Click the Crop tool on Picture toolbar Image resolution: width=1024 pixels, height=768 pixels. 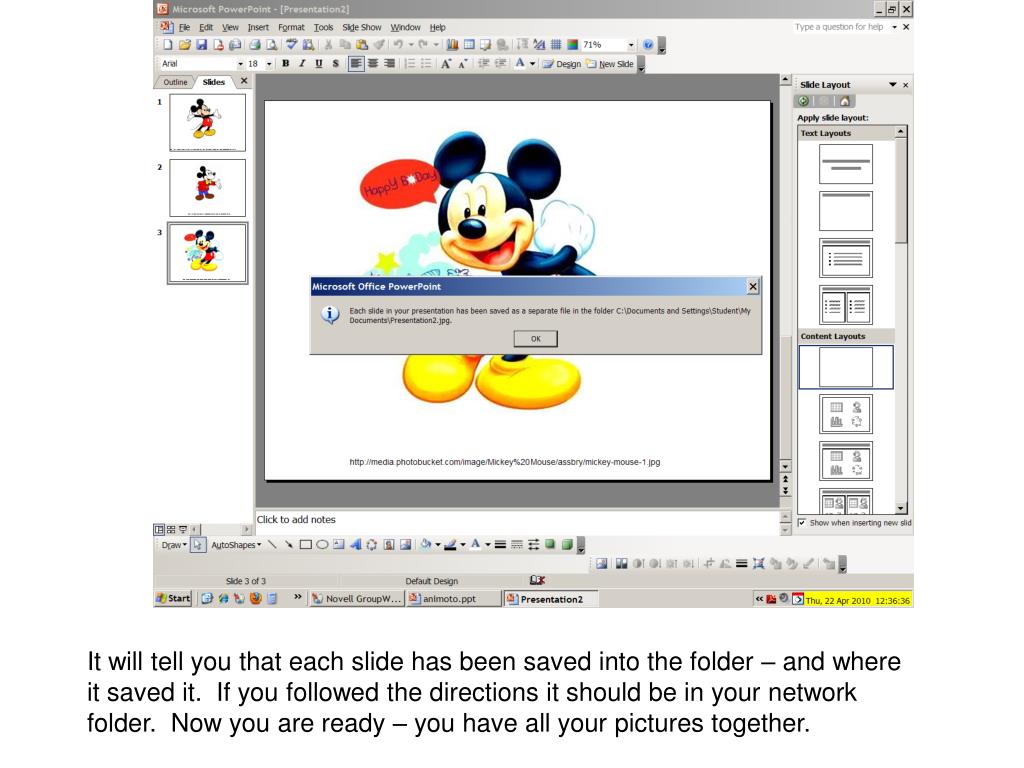[x=709, y=564]
